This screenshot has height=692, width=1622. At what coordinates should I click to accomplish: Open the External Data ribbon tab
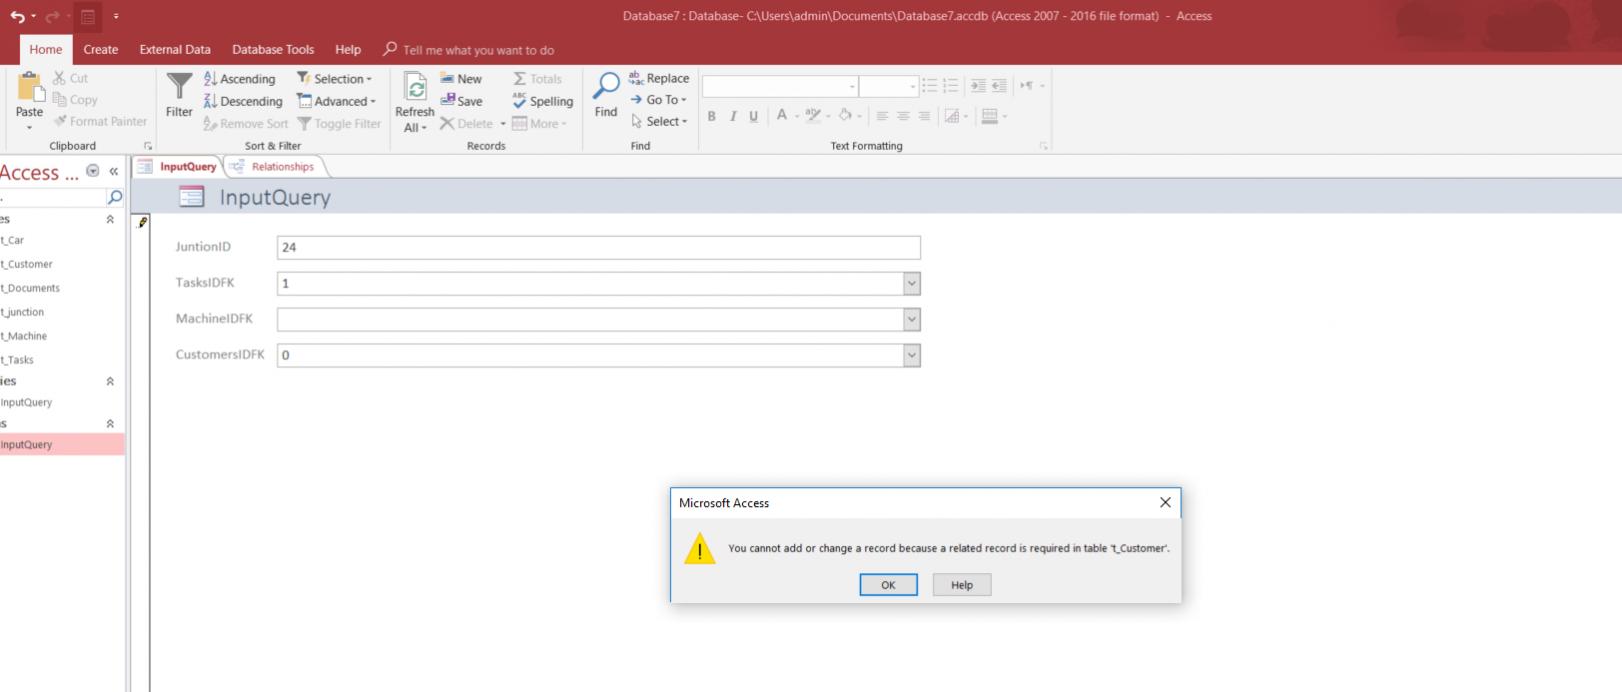(x=175, y=49)
